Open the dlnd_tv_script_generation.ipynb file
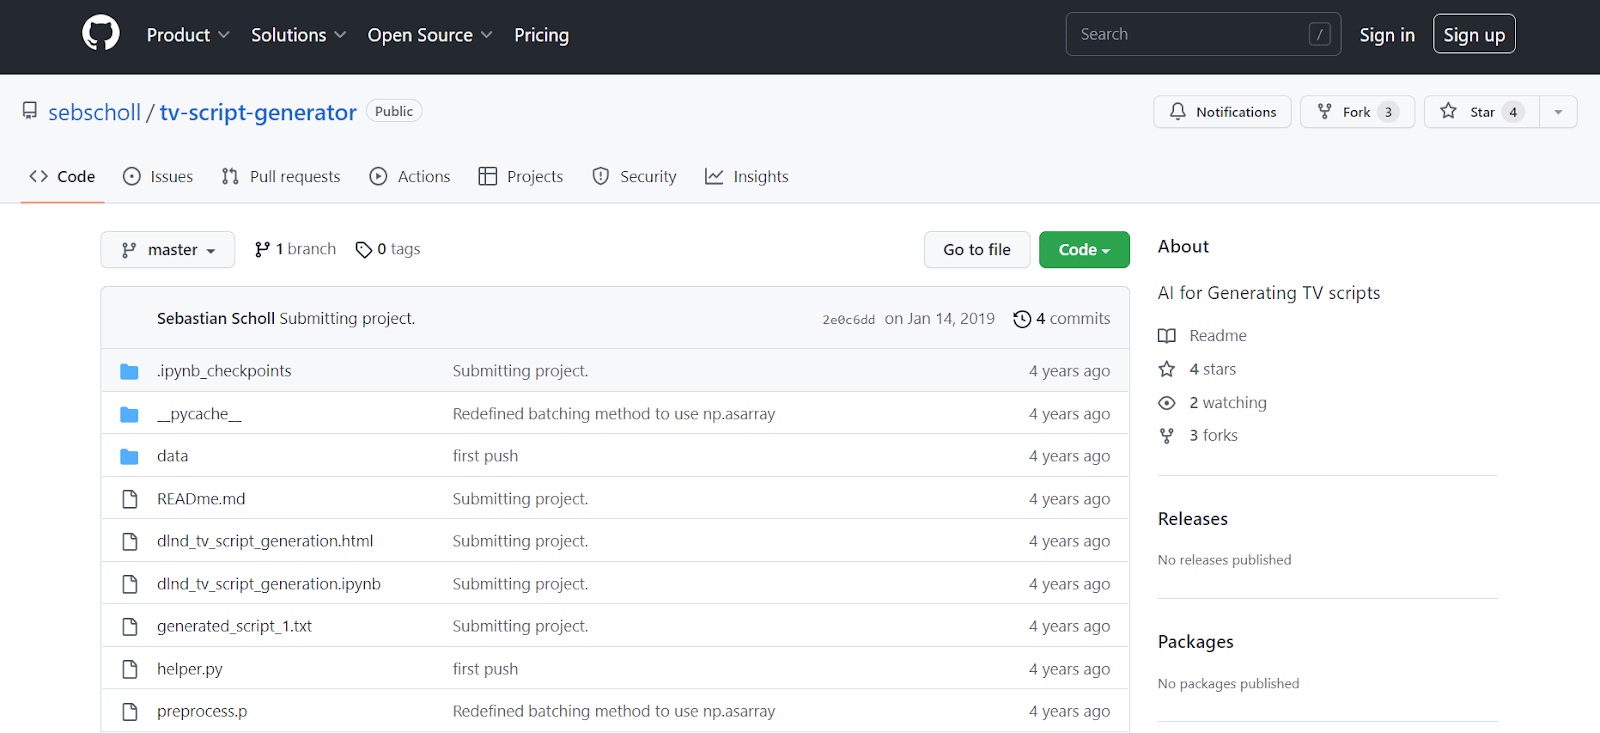Image resolution: width=1600 pixels, height=733 pixels. (268, 584)
